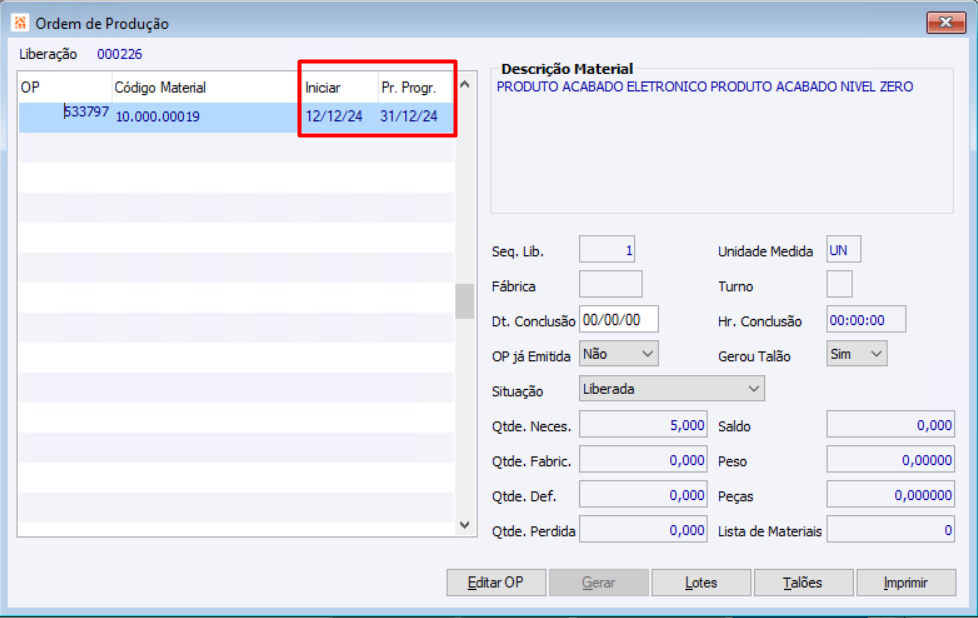The width and height of the screenshot is (978, 618).
Task: Click the Editar OP button
Action: click(496, 582)
